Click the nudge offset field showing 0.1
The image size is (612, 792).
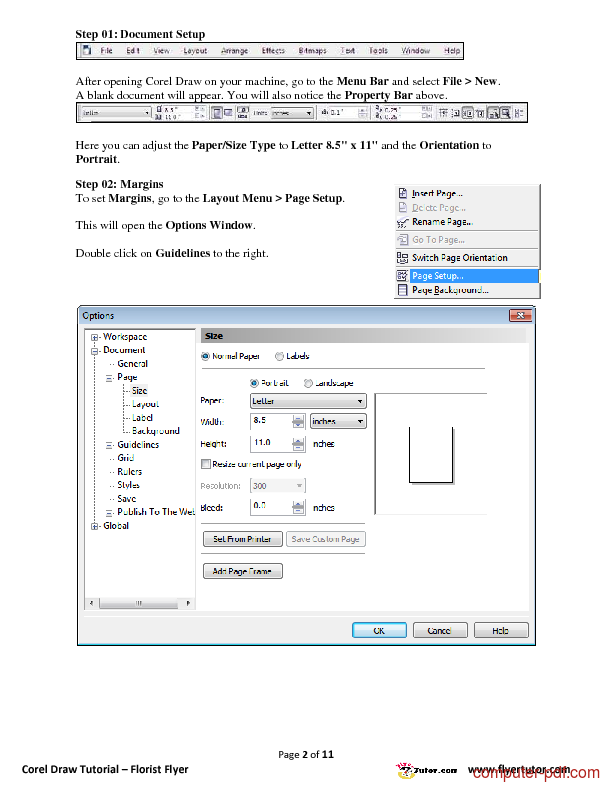pos(343,113)
